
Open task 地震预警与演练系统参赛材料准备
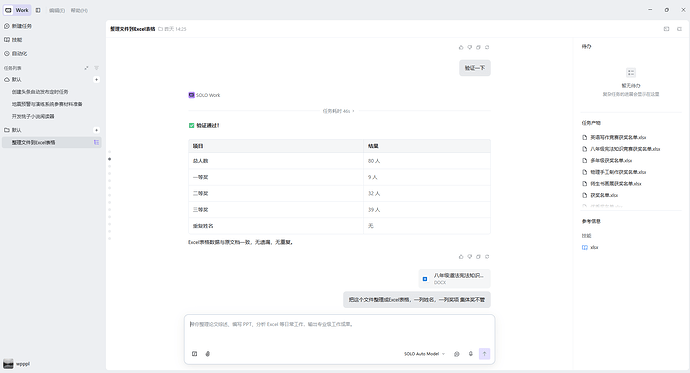coord(47,104)
